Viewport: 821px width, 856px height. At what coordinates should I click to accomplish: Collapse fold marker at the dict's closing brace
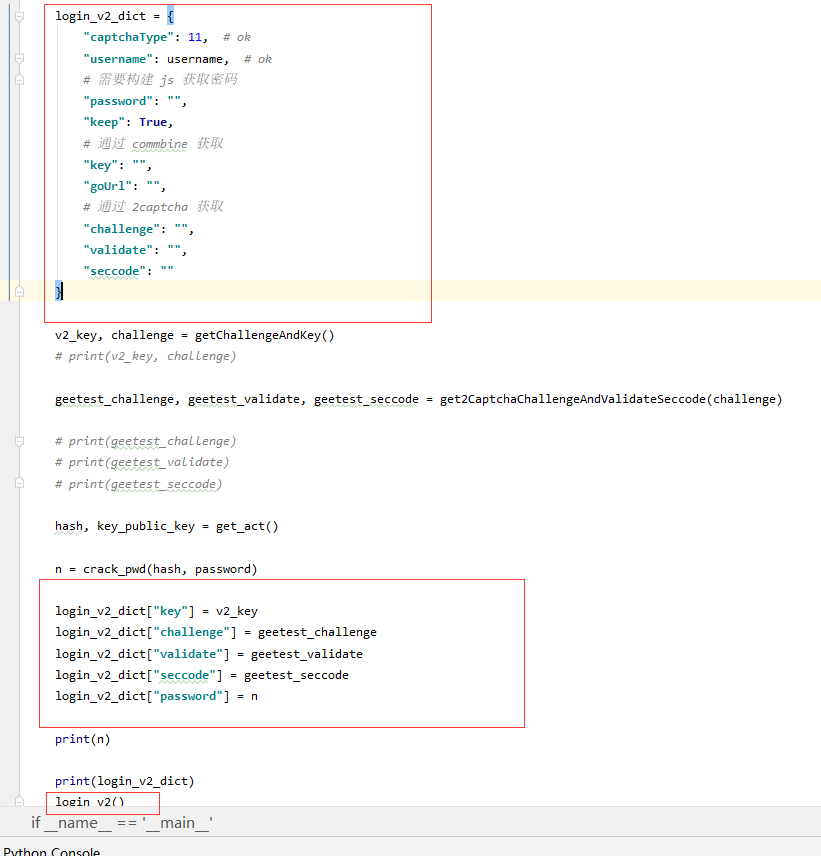pyautogui.click(x=19, y=292)
